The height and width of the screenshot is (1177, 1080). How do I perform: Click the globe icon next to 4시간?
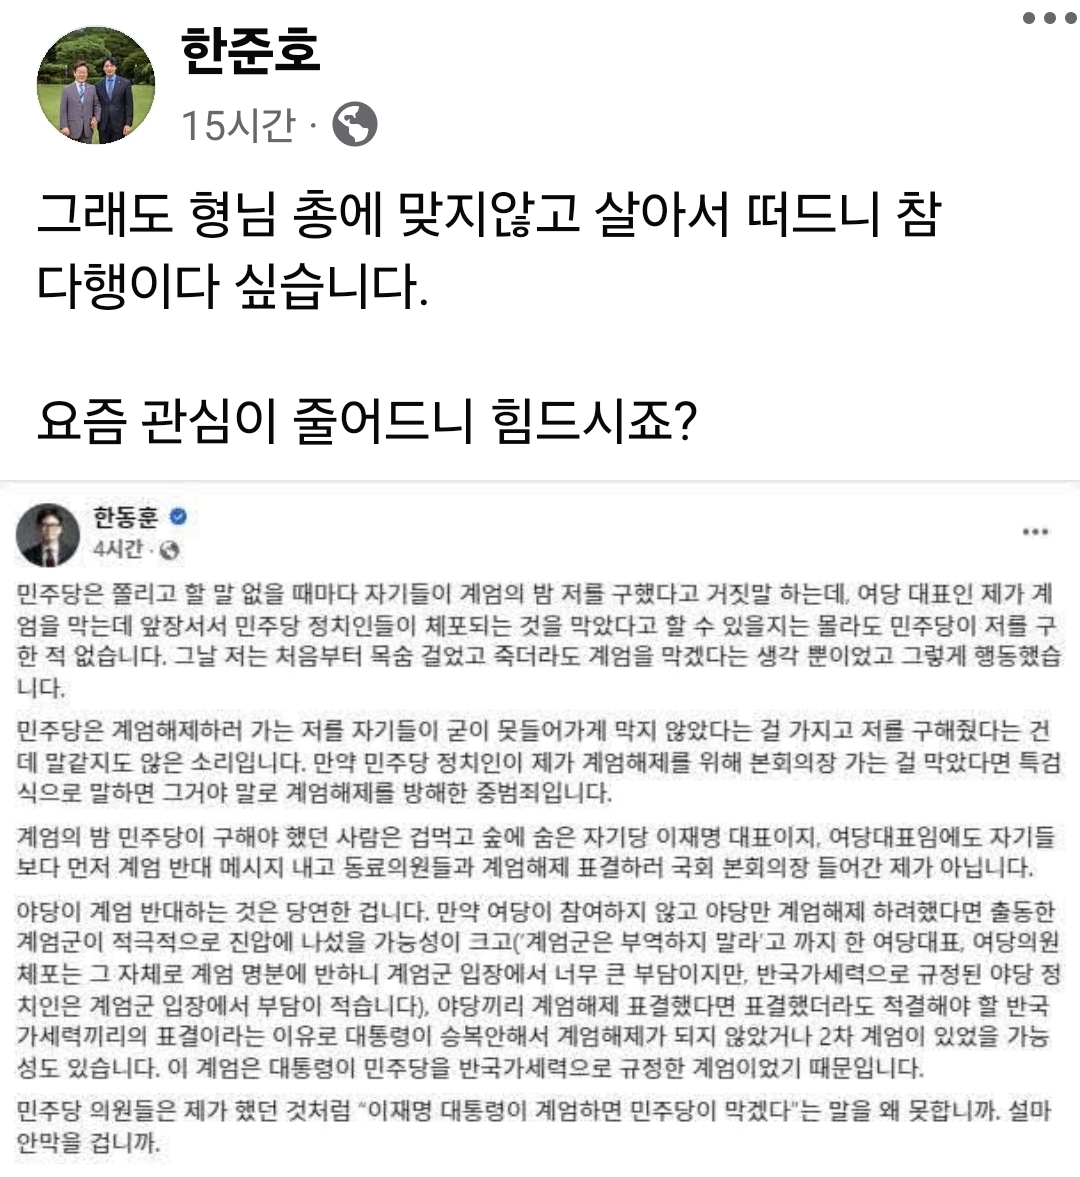click(x=169, y=550)
